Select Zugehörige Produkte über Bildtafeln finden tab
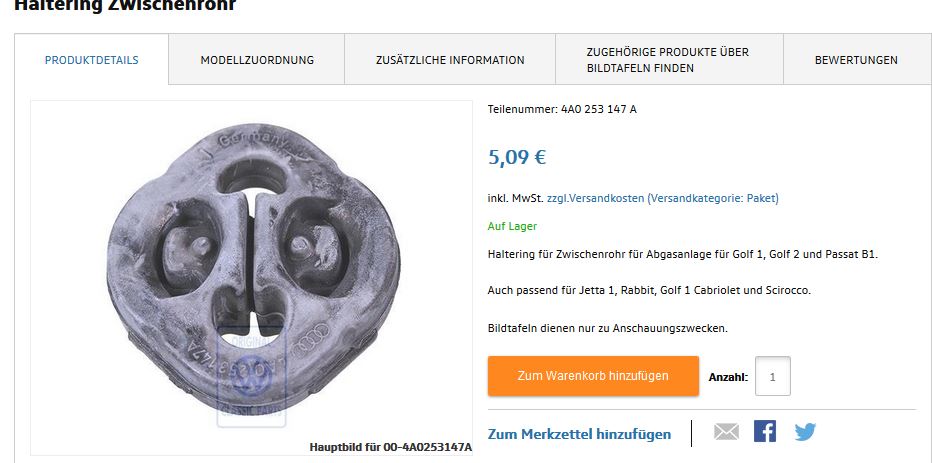The width and height of the screenshot is (932, 463). [669, 60]
